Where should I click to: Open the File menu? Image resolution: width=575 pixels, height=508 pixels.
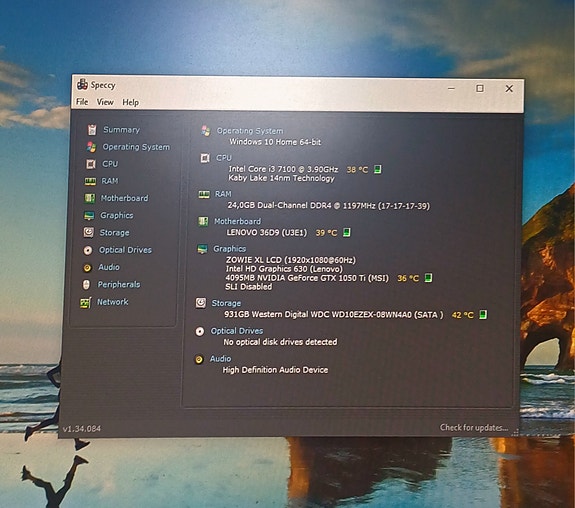tap(82, 102)
